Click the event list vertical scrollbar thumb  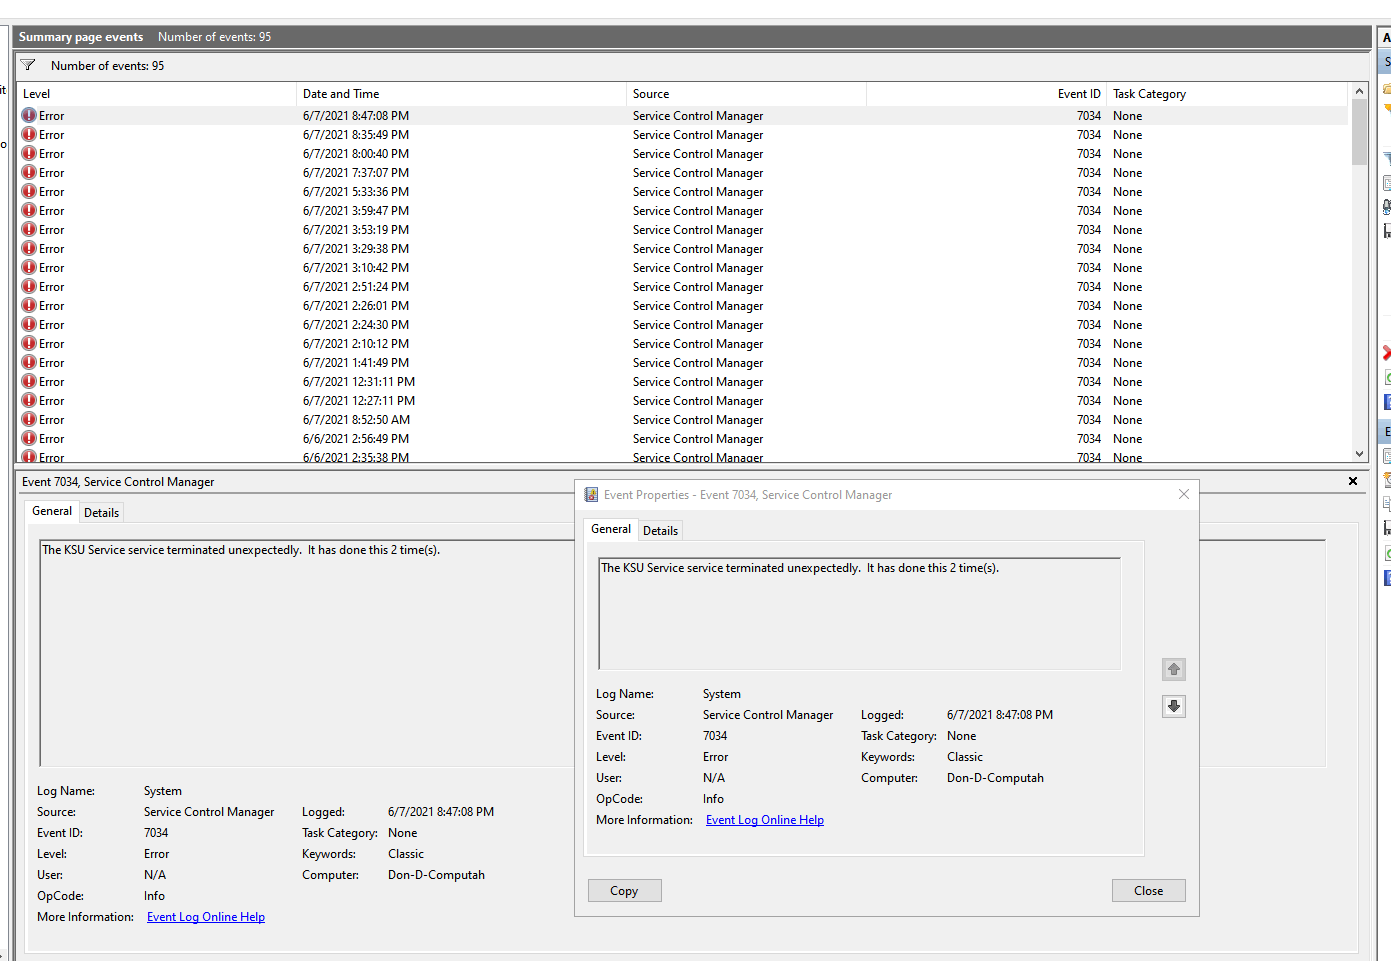pyautogui.click(x=1359, y=132)
